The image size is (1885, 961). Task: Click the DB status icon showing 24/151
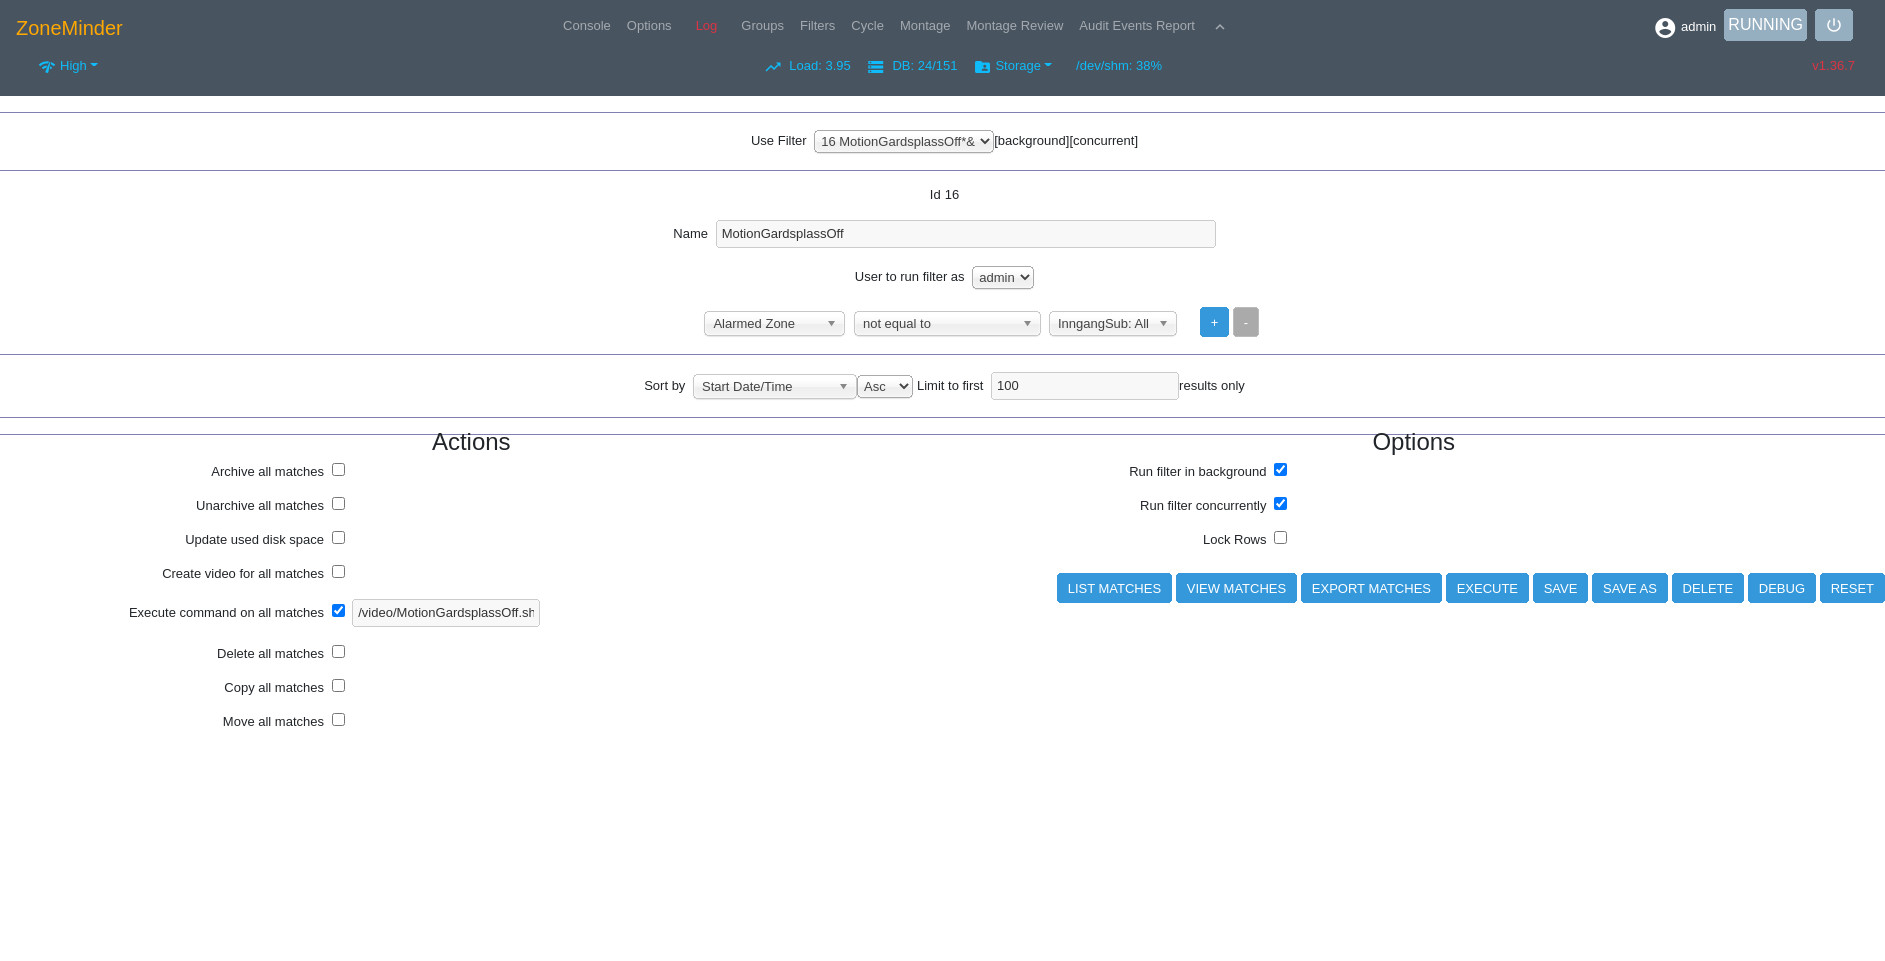click(x=875, y=66)
